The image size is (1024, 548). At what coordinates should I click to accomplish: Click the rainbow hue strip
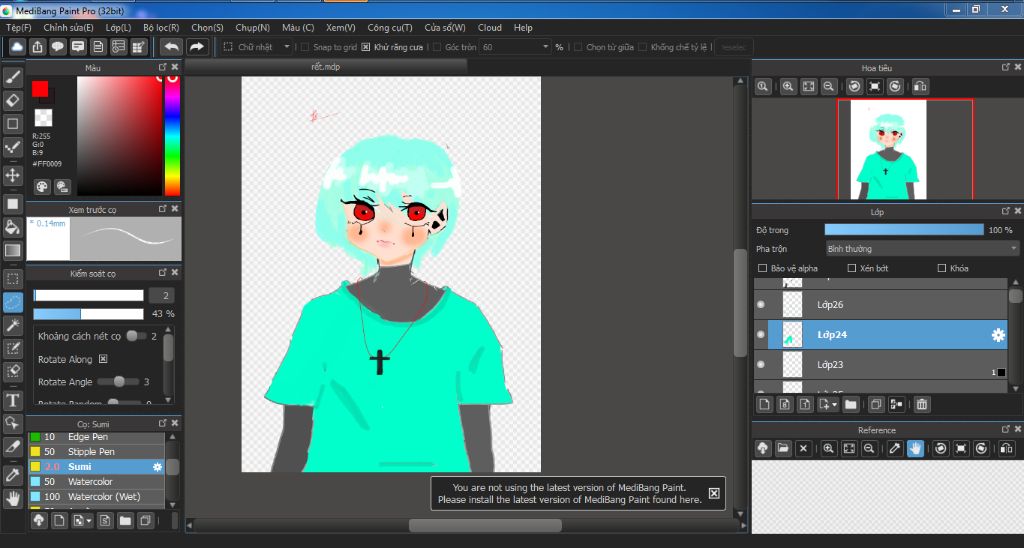coord(172,136)
